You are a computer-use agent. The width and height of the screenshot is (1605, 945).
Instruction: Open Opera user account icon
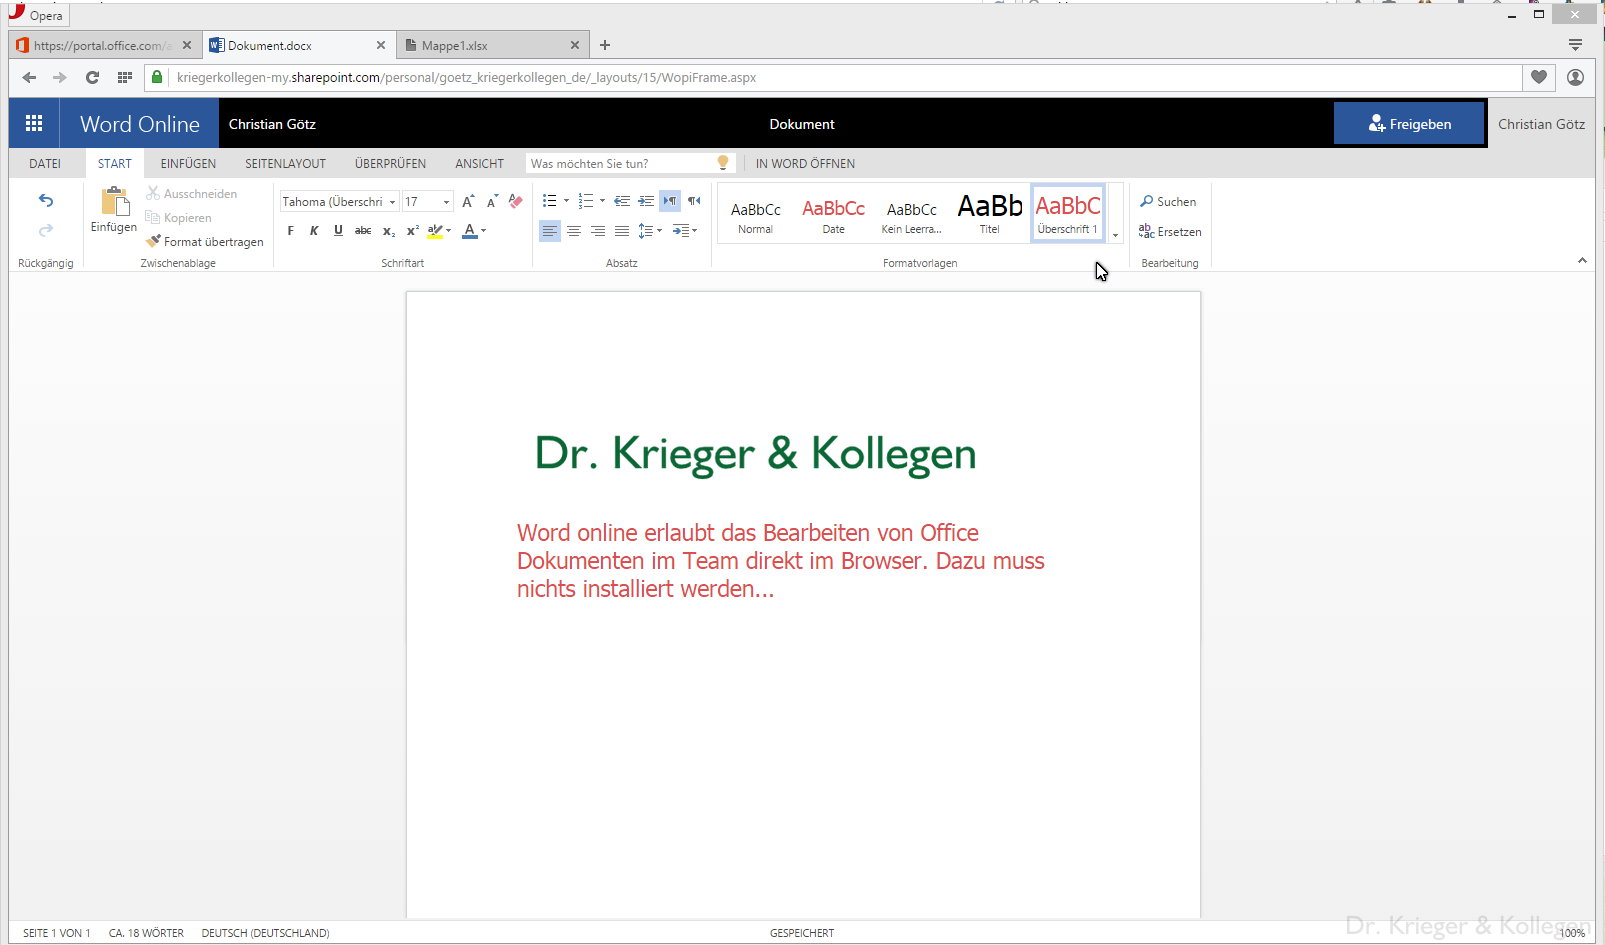[x=1575, y=77]
